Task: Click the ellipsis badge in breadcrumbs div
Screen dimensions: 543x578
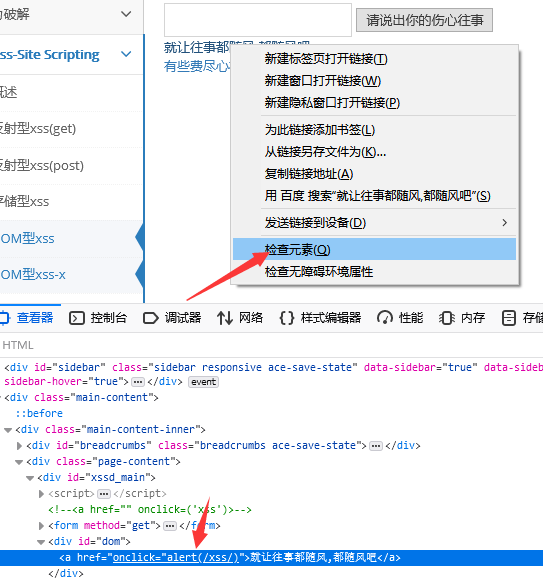Action: coord(376,446)
